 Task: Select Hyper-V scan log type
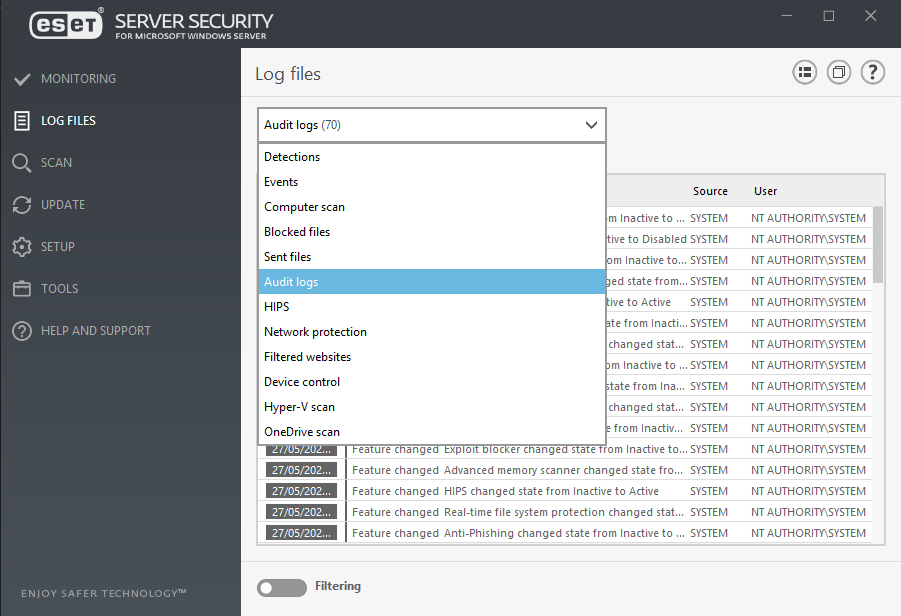point(432,407)
